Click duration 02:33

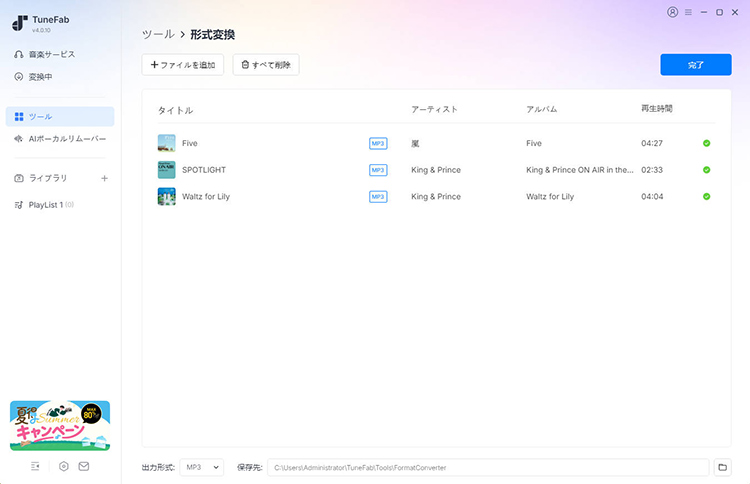point(652,170)
